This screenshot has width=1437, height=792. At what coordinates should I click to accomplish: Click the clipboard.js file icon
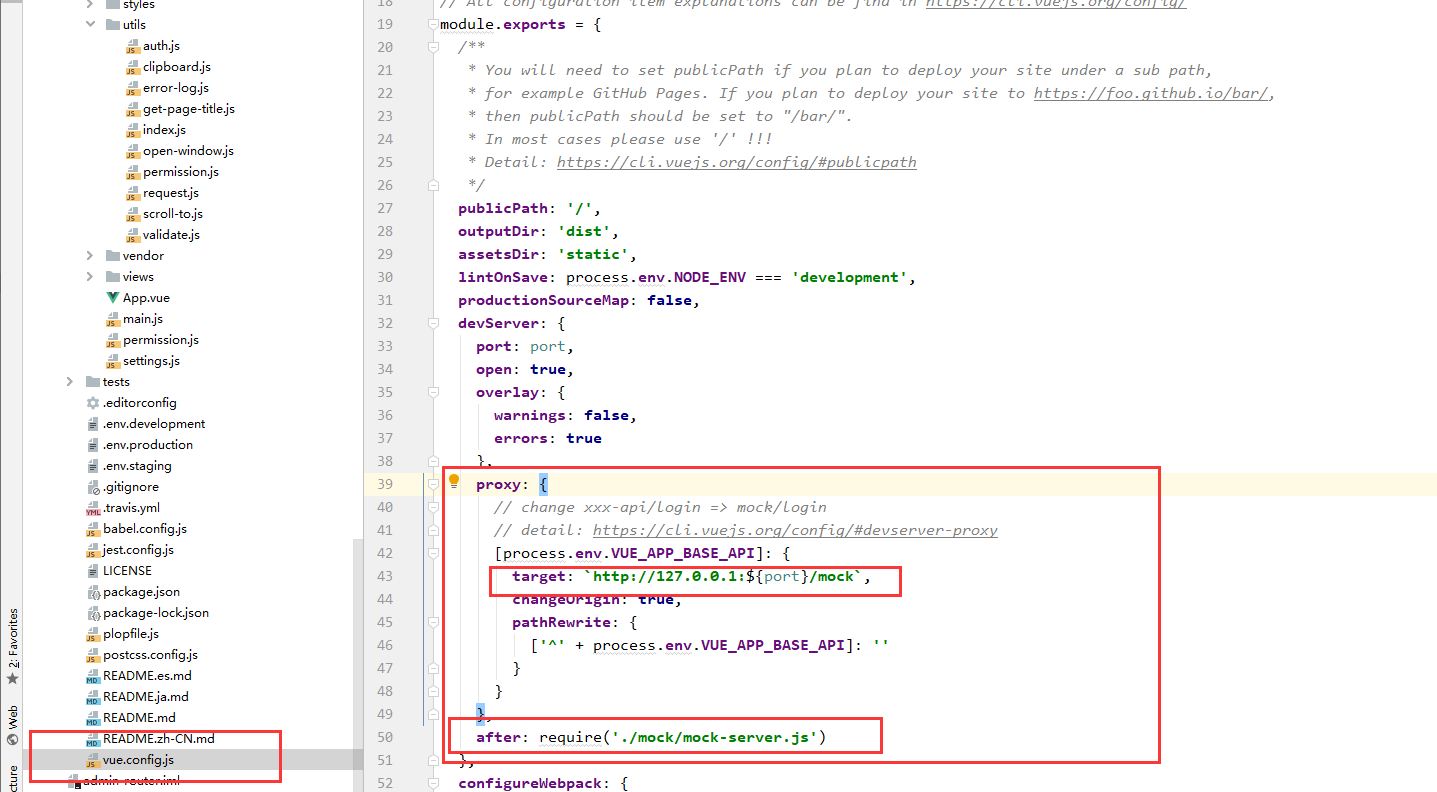(132, 67)
